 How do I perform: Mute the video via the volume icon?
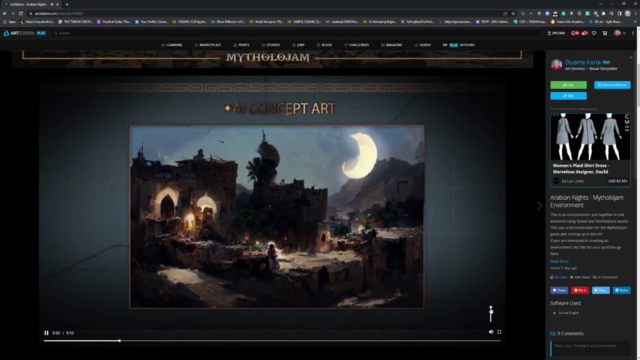pyautogui.click(x=491, y=332)
